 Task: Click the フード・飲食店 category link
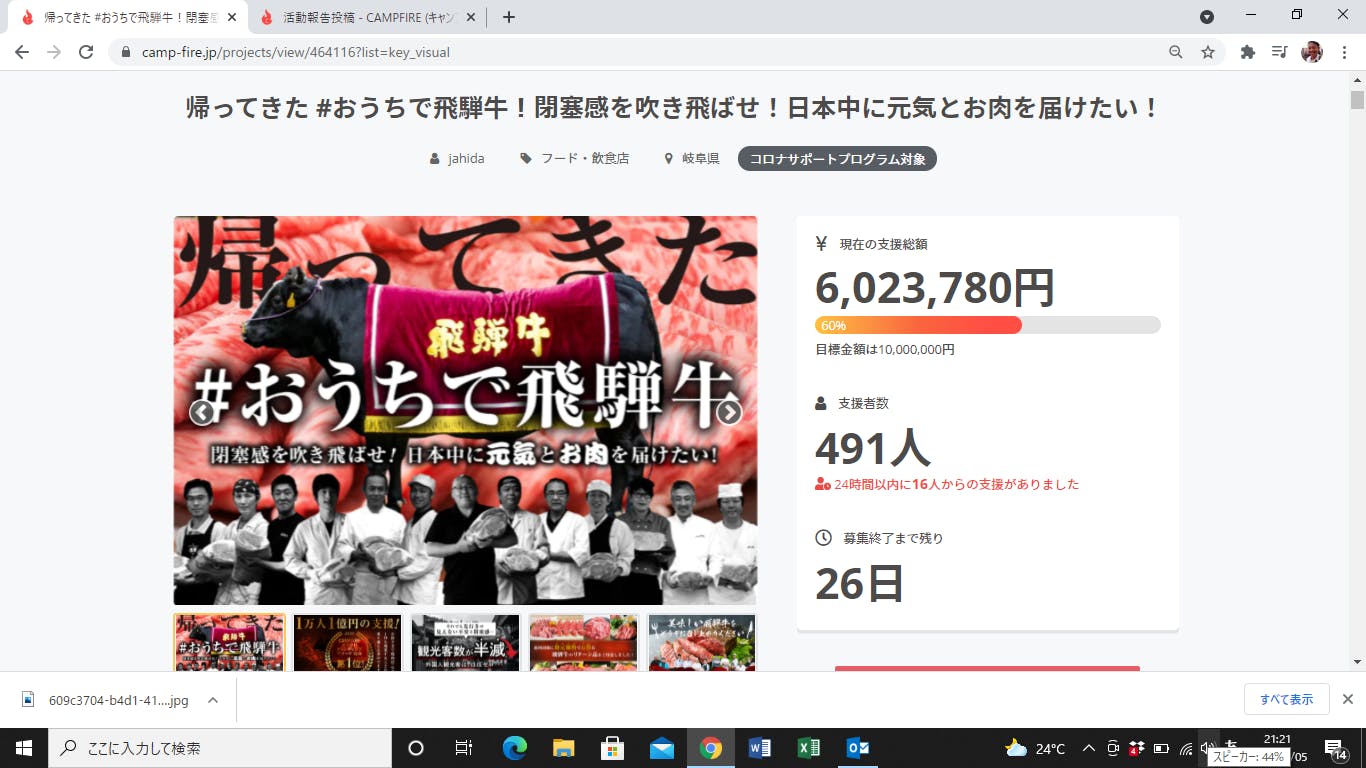[584, 158]
